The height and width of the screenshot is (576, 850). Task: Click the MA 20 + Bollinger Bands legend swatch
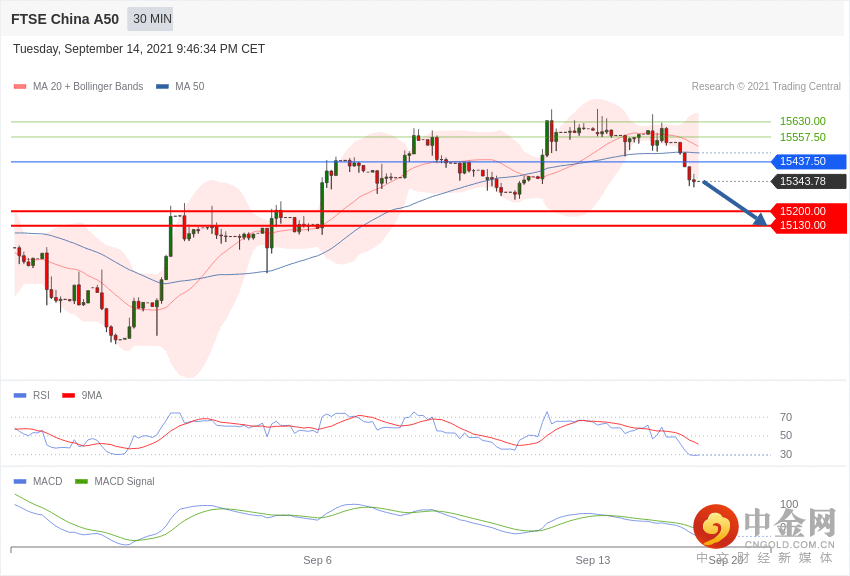tap(20, 86)
